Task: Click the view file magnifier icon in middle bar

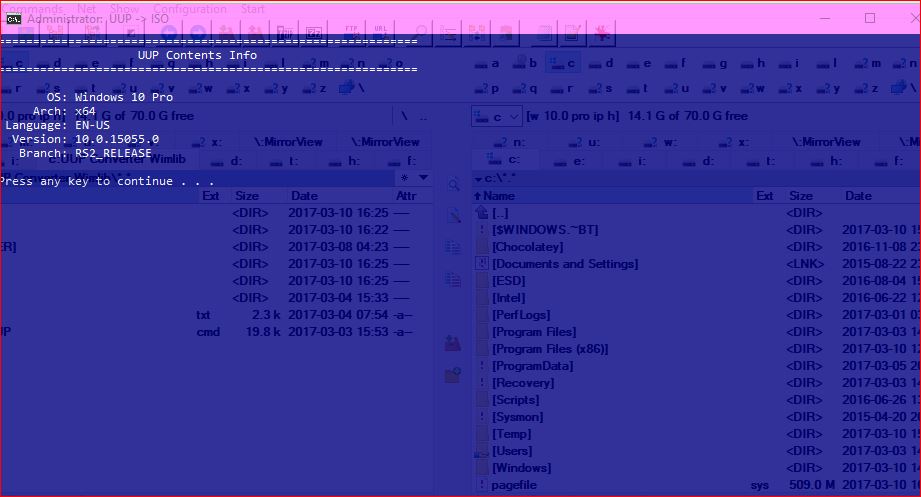Action: pyautogui.click(x=453, y=185)
